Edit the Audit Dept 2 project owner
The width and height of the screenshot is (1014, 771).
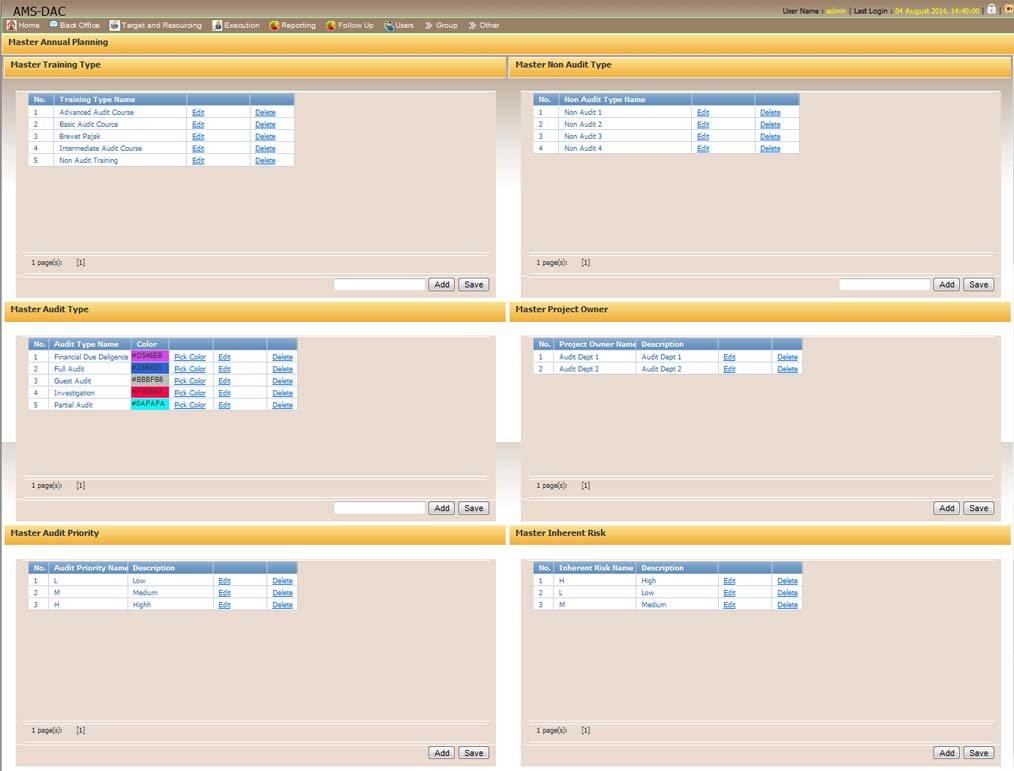click(x=729, y=369)
